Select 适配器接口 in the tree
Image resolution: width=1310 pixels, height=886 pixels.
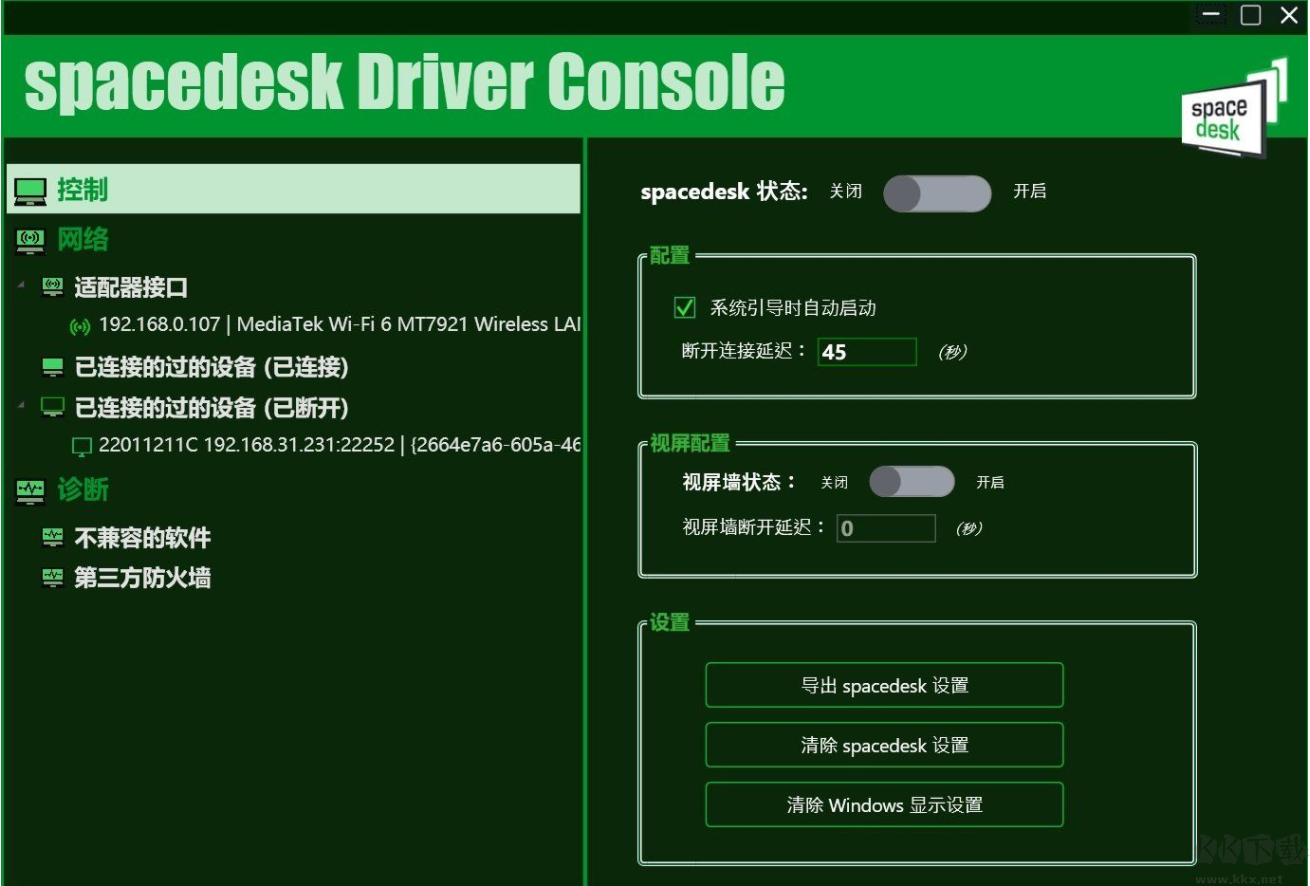(x=131, y=288)
